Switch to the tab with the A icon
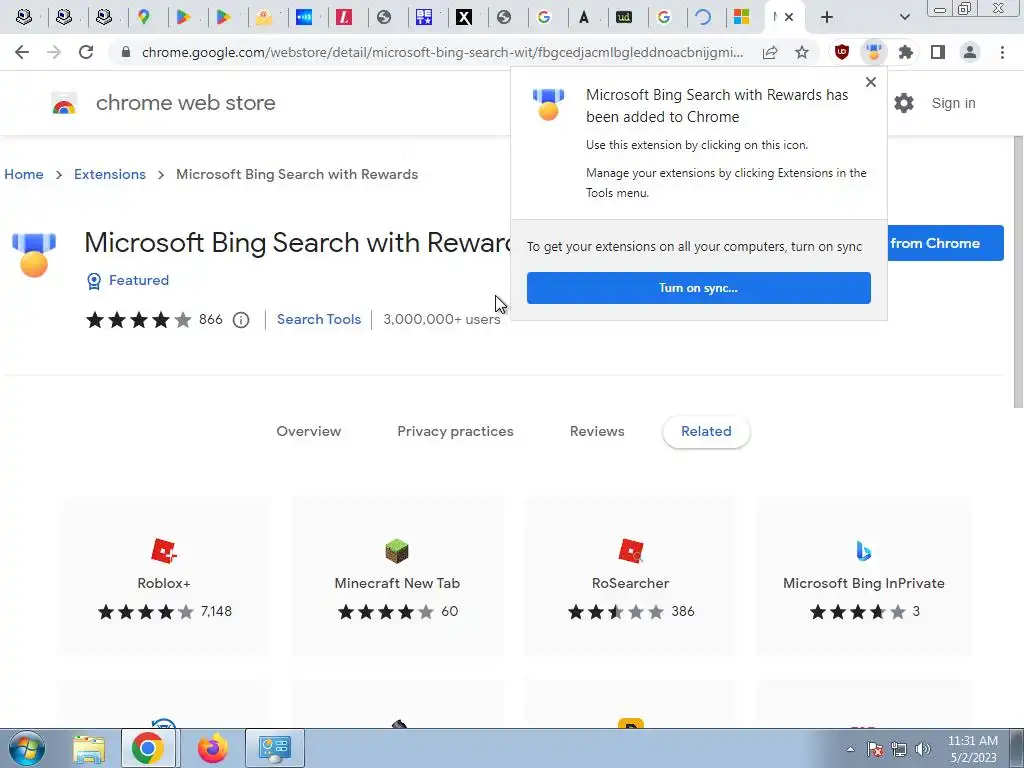The height and width of the screenshot is (768, 1024). [x=584, y=18]
